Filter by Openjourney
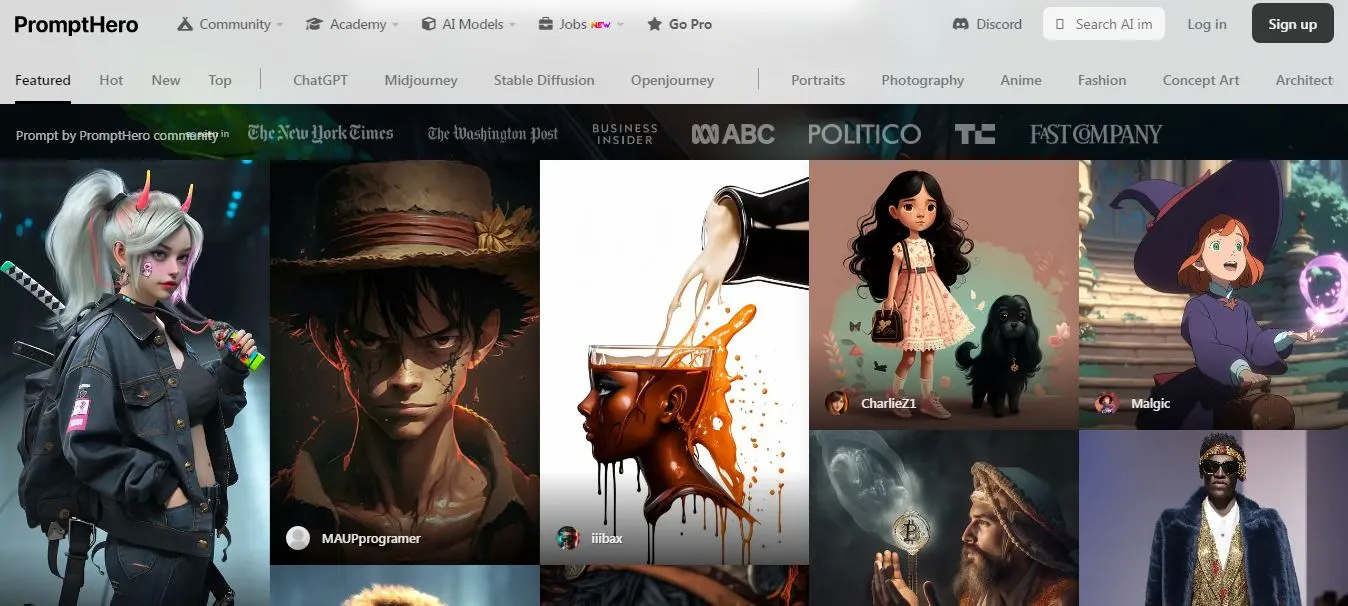The width and height of the screenshot is (1348, 606). click(x=672, y=80)
